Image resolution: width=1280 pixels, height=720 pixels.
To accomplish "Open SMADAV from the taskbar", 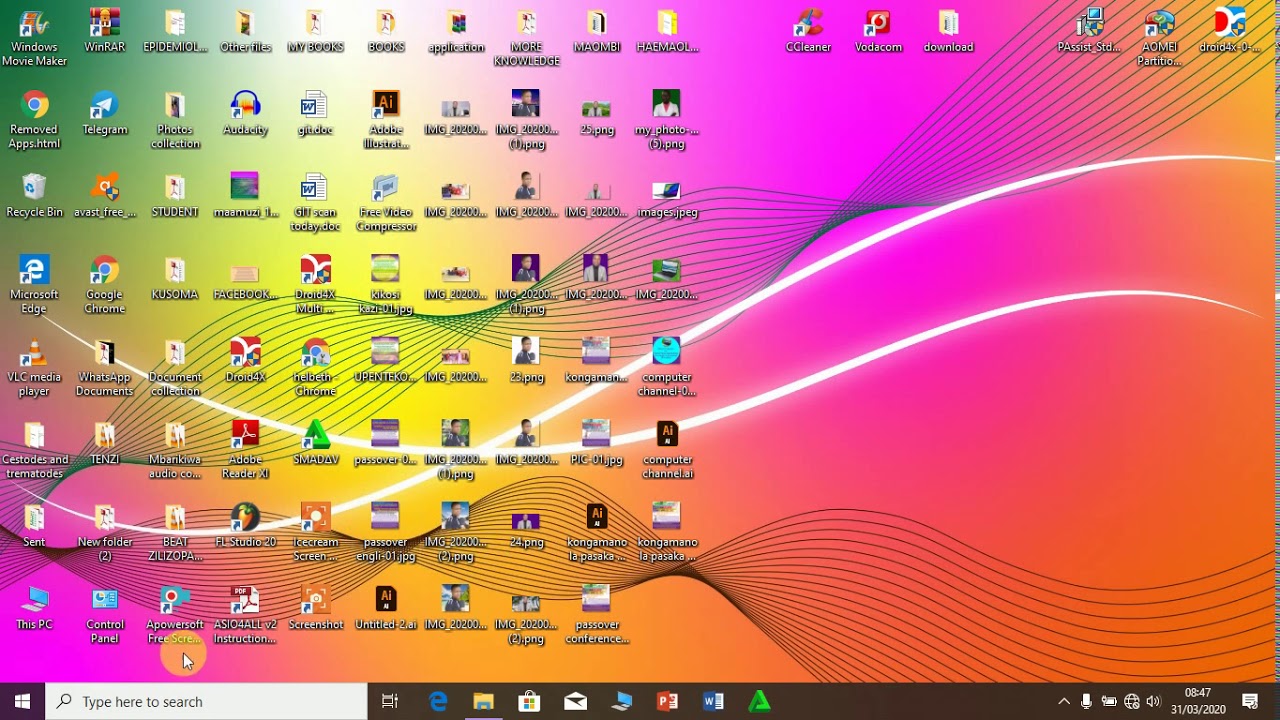I will point(760,701).
